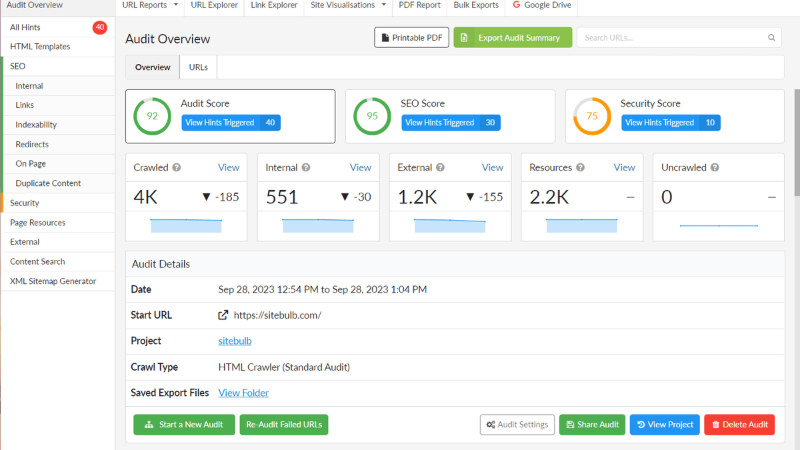The width and height of the screenshot is (800, 450).
Task: Switch to the URLs tab
Action: (x=198, y=67)
